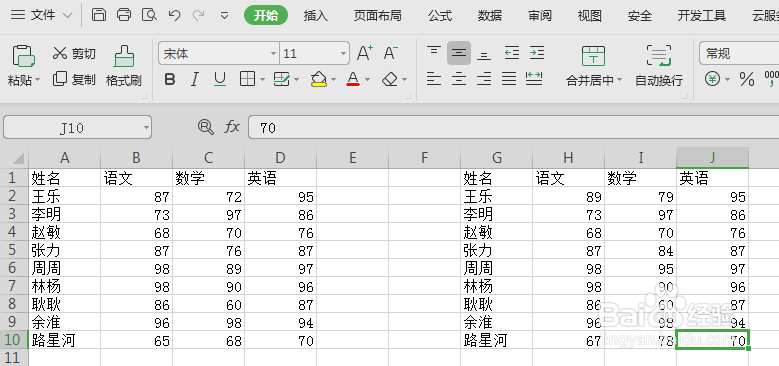The height and width of the screenshot is (366, 779).
Task: Click 合并居中 merge and center
Action: [x=594, y=66]
